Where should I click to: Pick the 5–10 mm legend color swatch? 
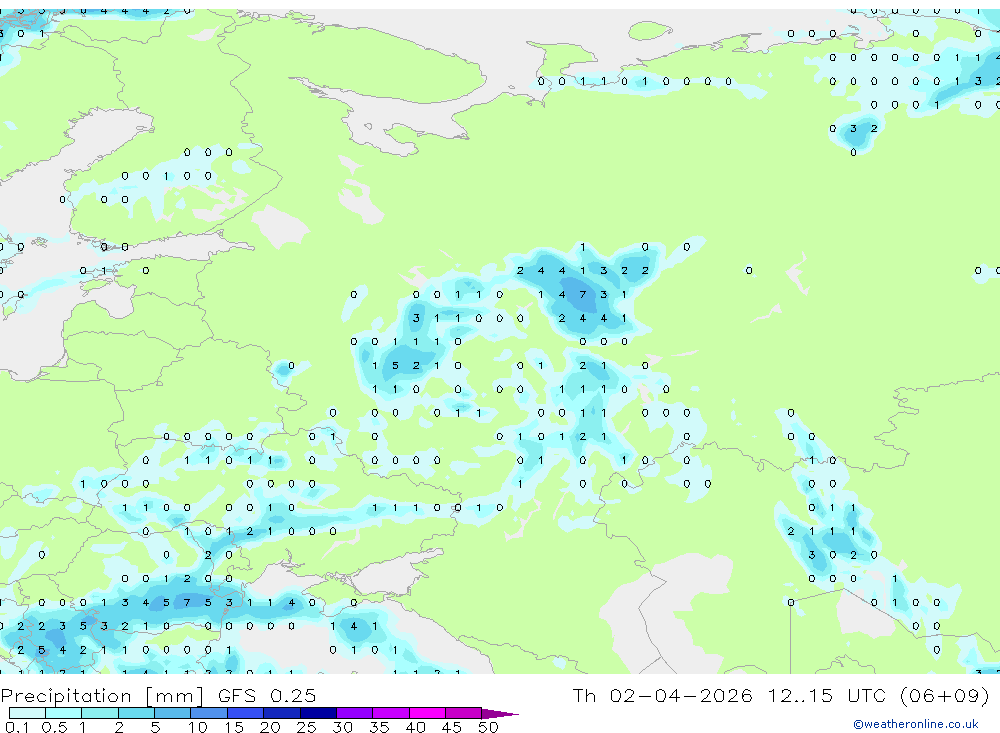(x=173, y=713)
